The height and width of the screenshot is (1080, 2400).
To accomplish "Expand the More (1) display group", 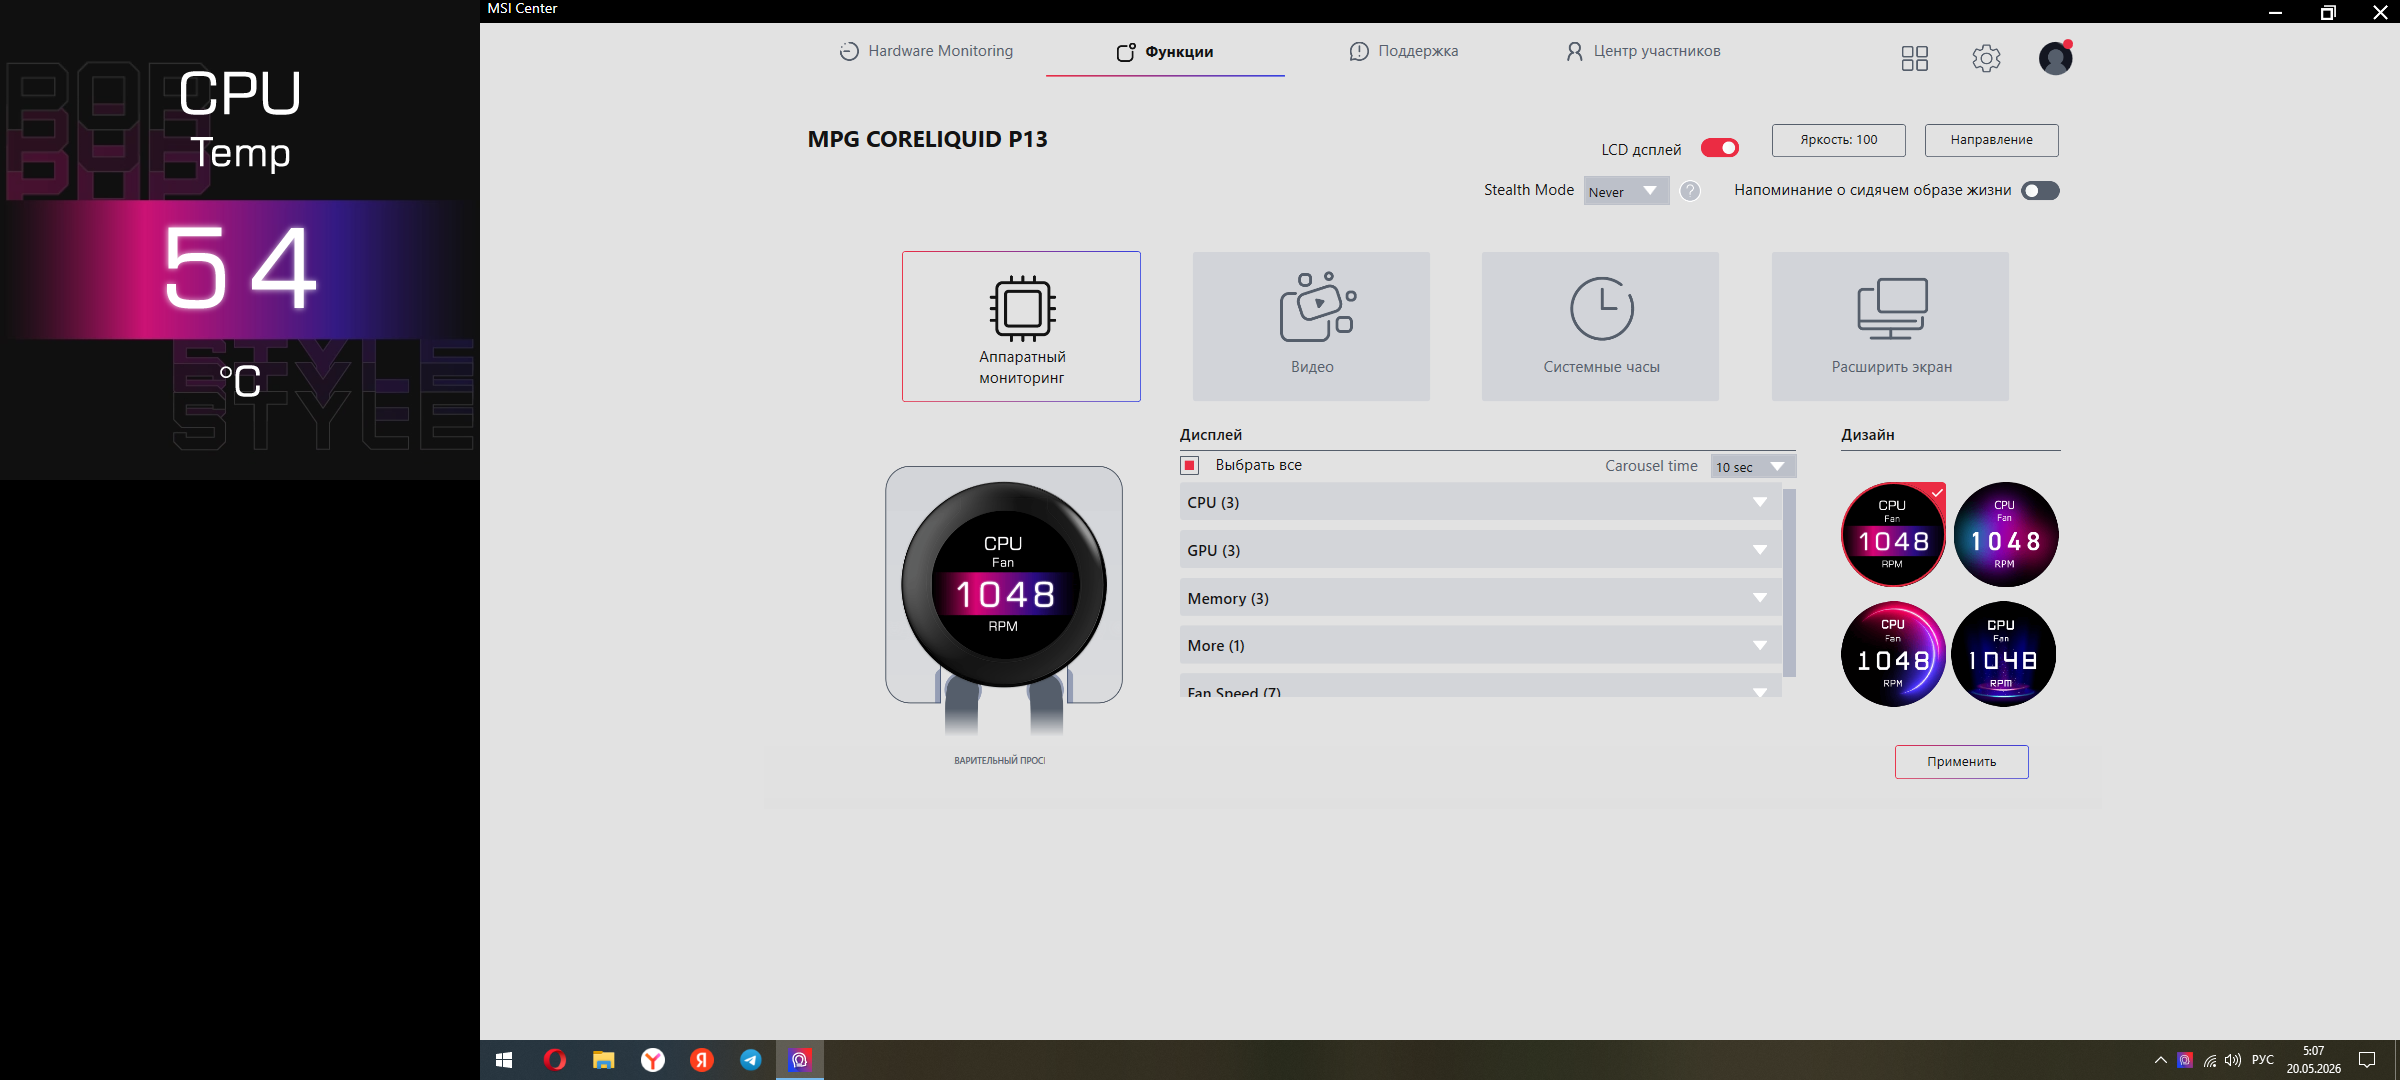I will pos(1480,645).
